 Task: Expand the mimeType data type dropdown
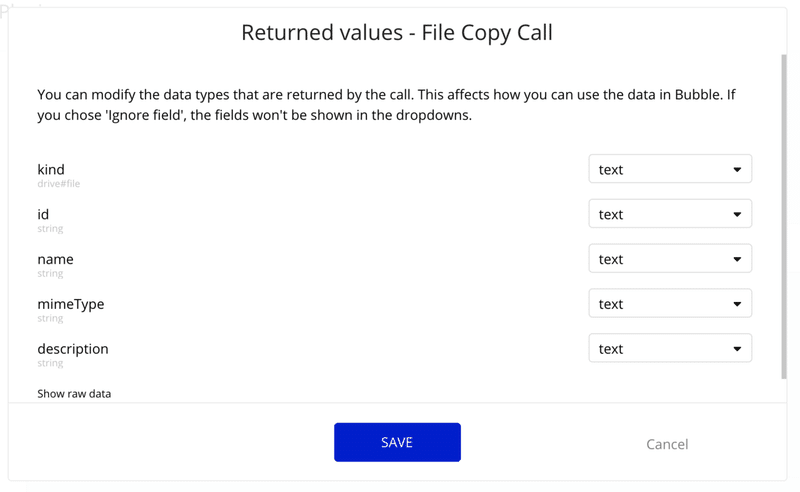670,304
